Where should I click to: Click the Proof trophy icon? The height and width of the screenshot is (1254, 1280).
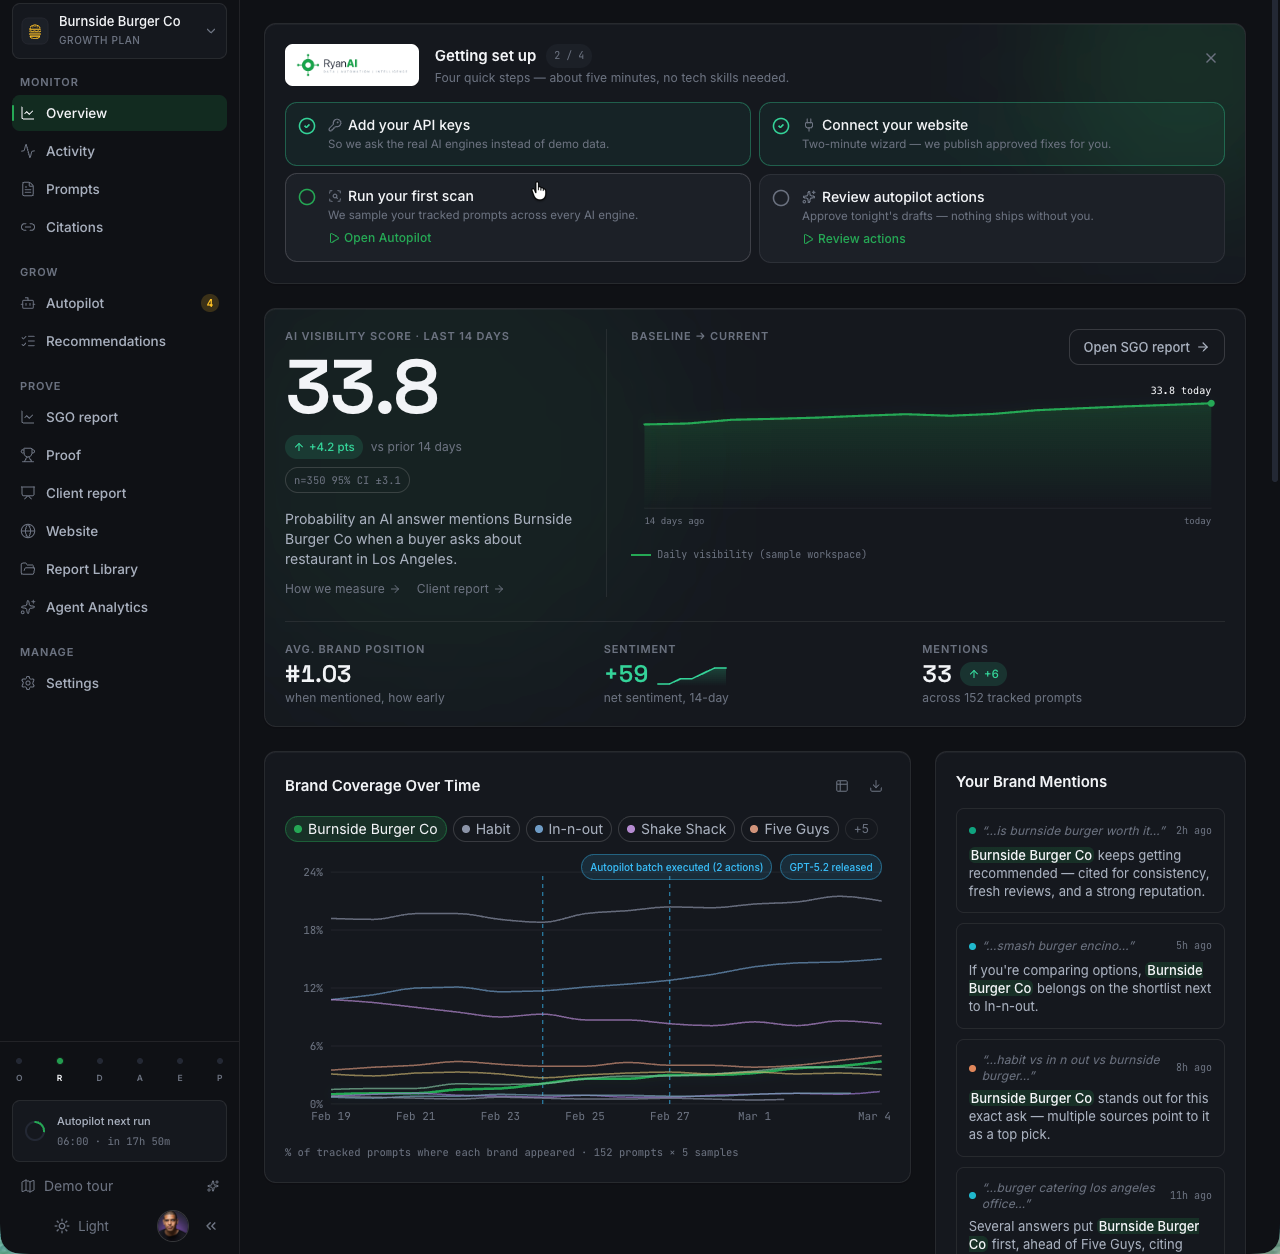(28, 455)
